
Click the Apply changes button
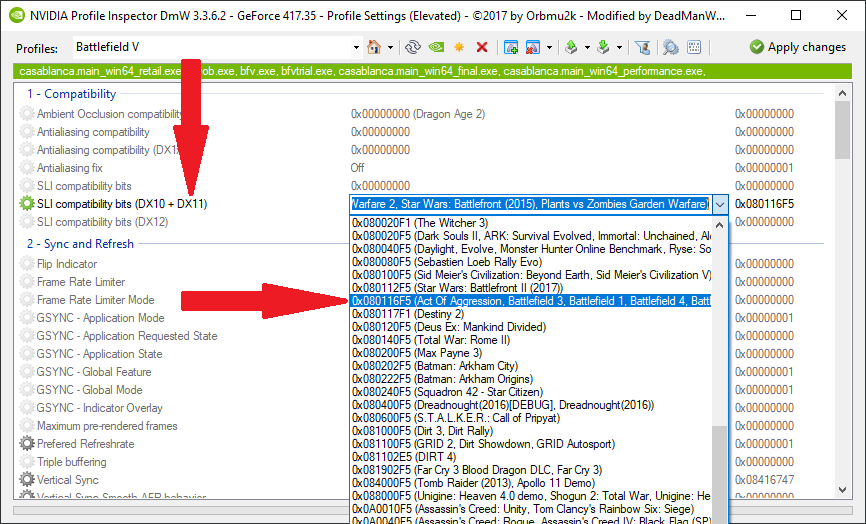point(798,47)
